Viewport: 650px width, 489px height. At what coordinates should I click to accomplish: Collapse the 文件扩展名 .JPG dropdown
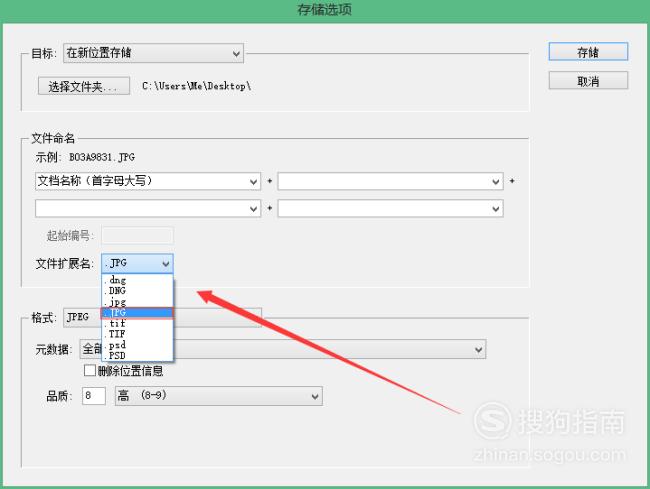point(137,264)
